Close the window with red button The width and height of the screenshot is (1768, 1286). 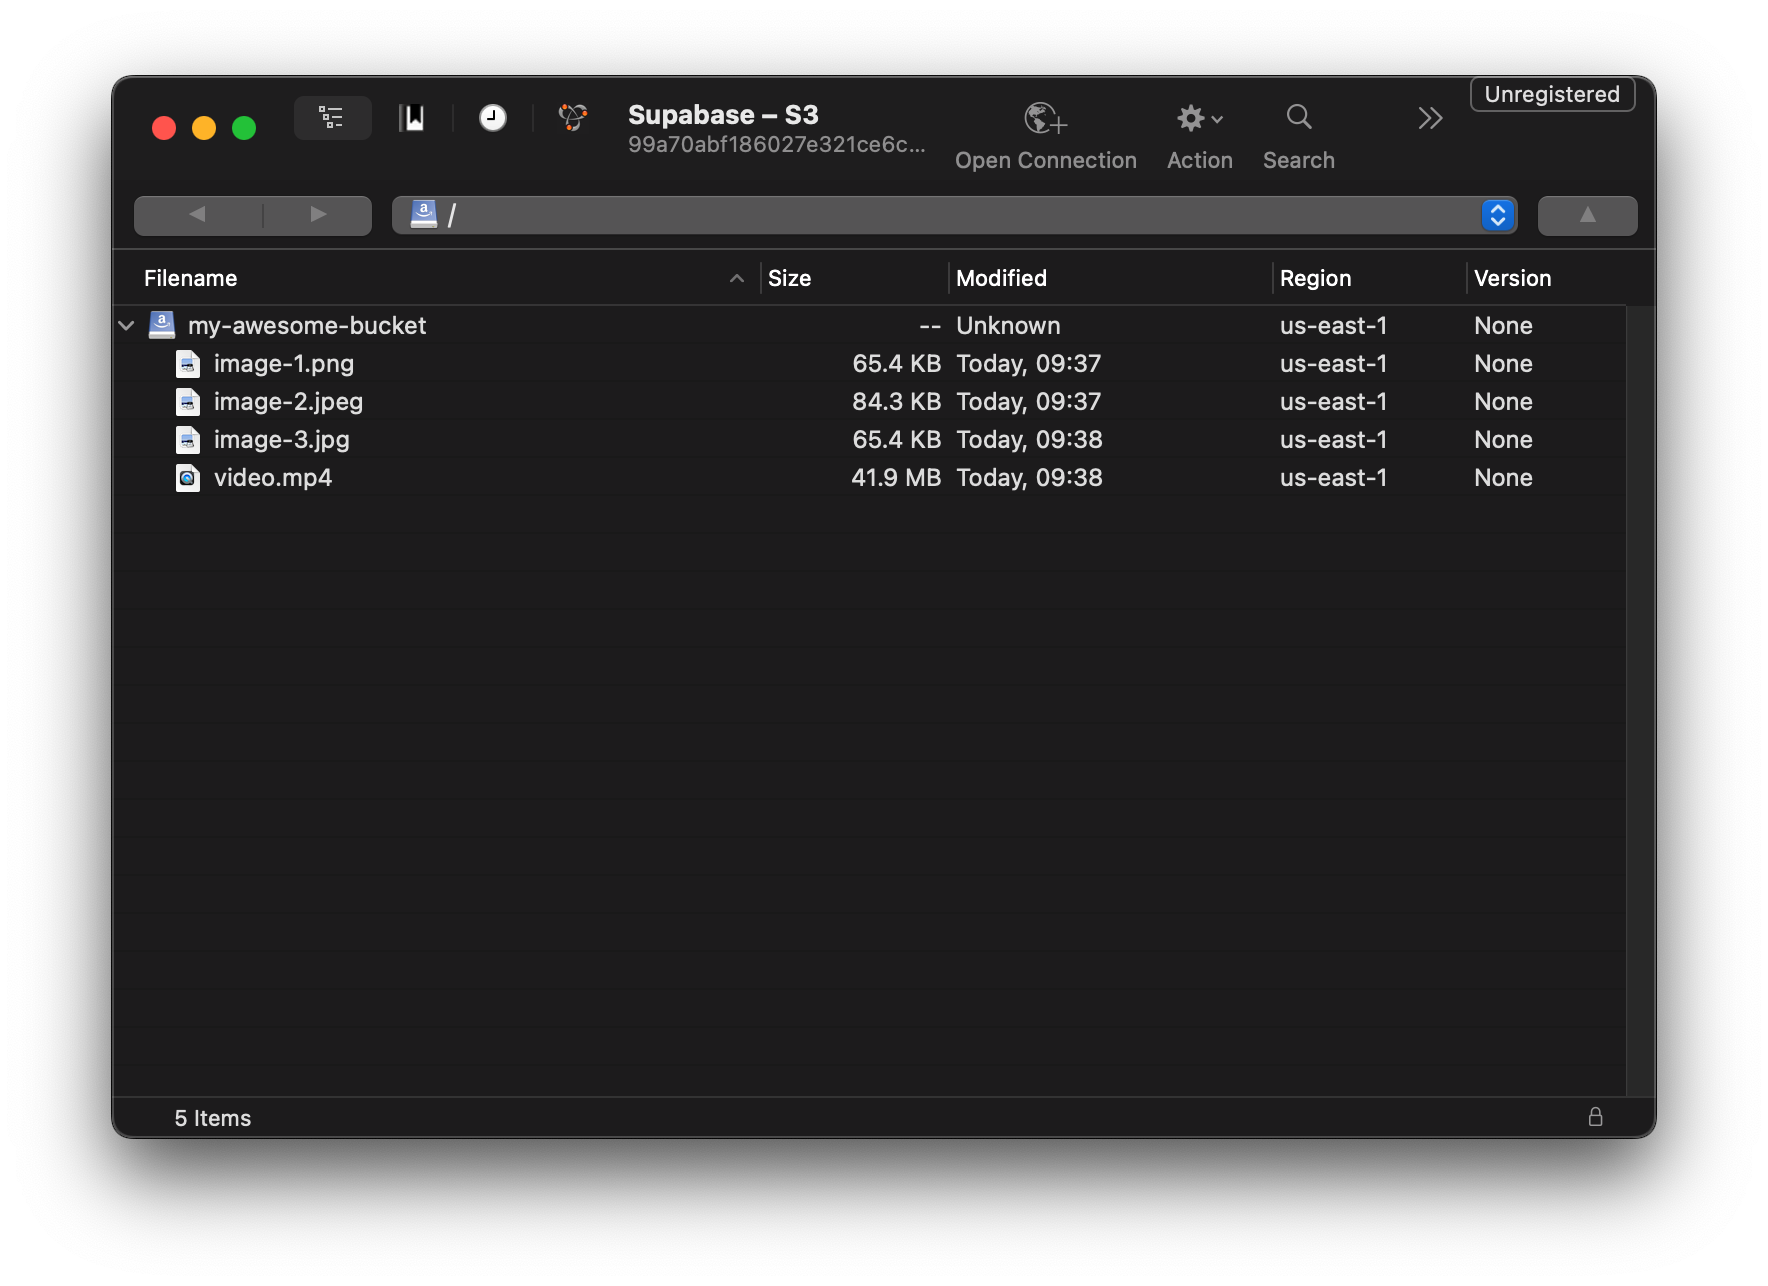click(164, 128)
